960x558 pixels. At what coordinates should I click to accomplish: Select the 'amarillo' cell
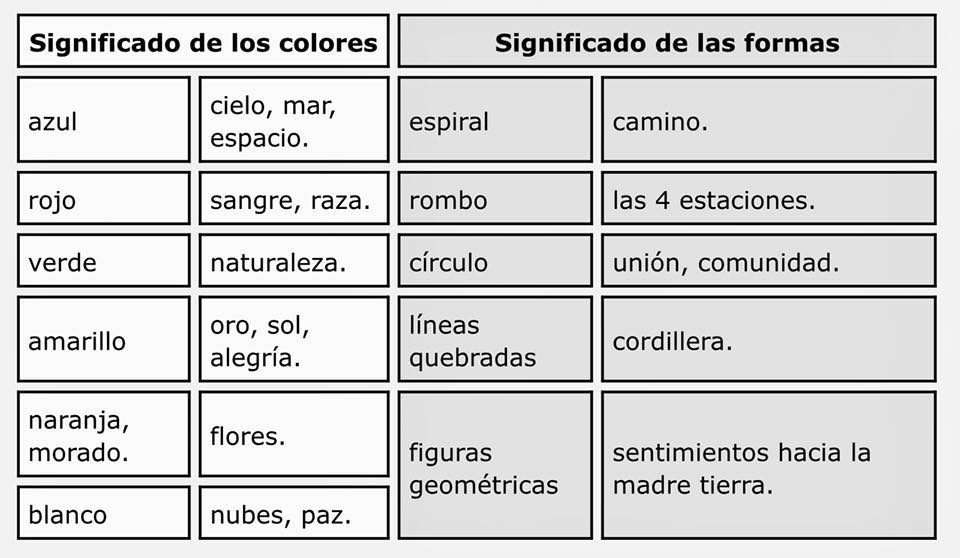pos(103,339)
